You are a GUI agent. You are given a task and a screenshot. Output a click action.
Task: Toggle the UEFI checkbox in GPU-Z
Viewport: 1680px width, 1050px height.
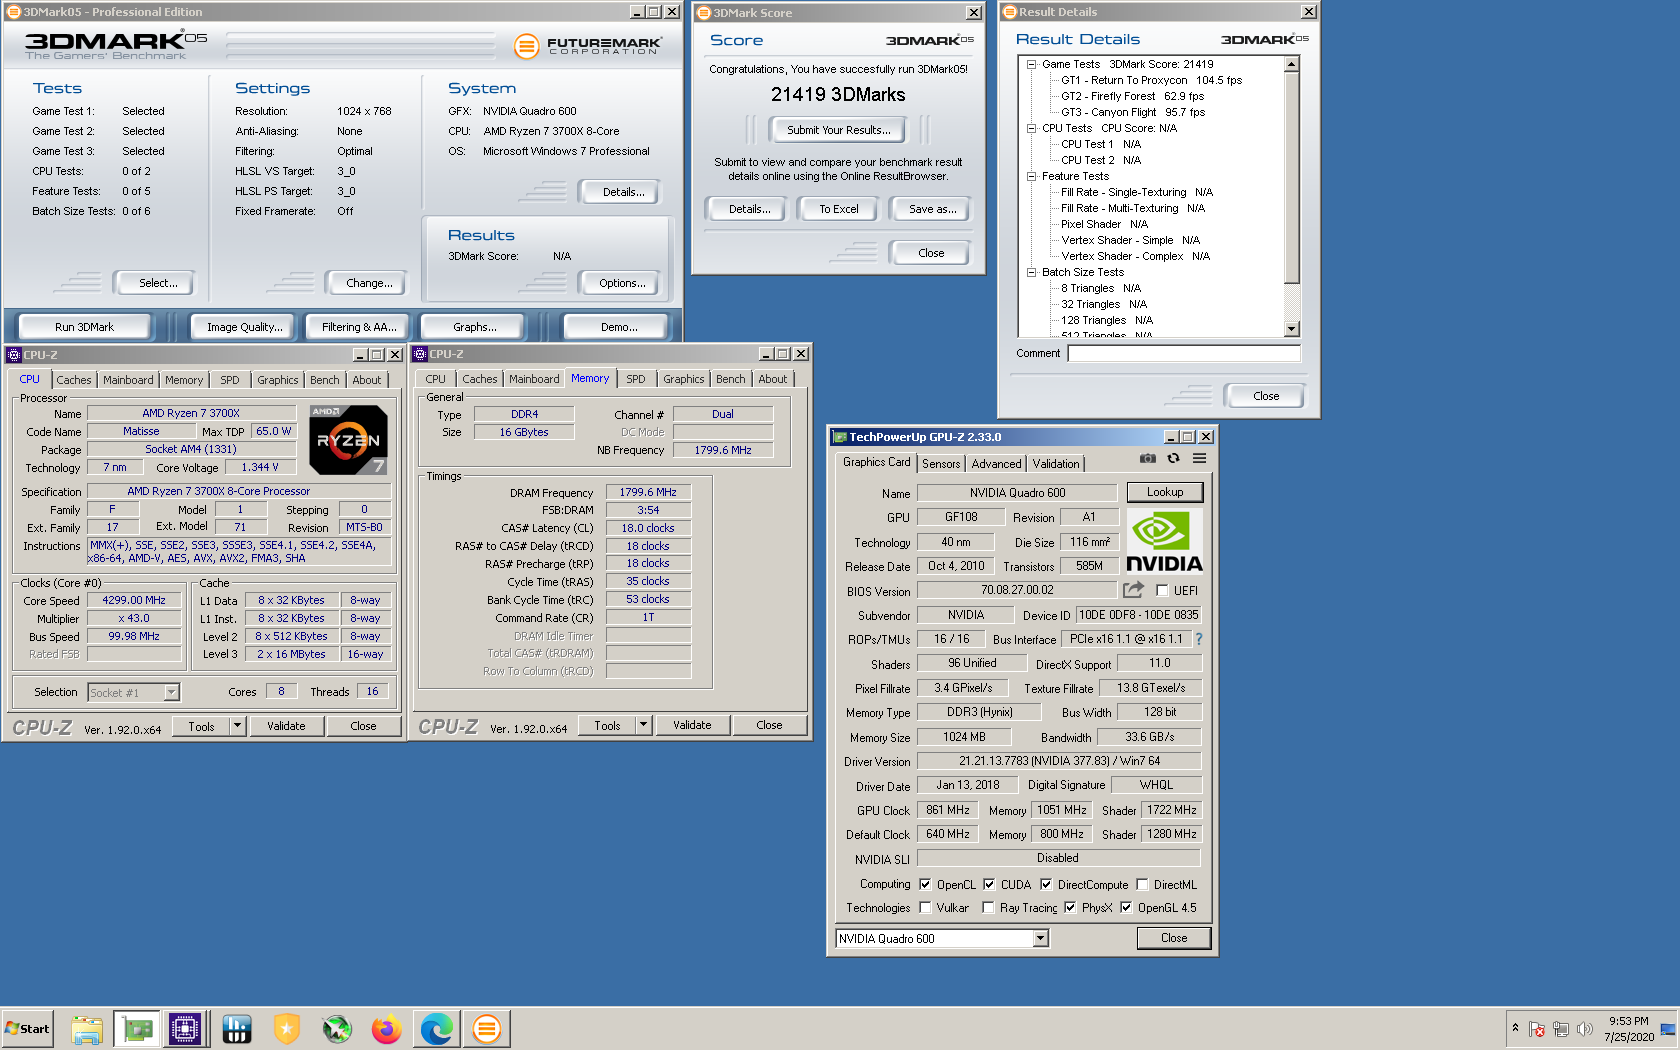point(1162,590)
